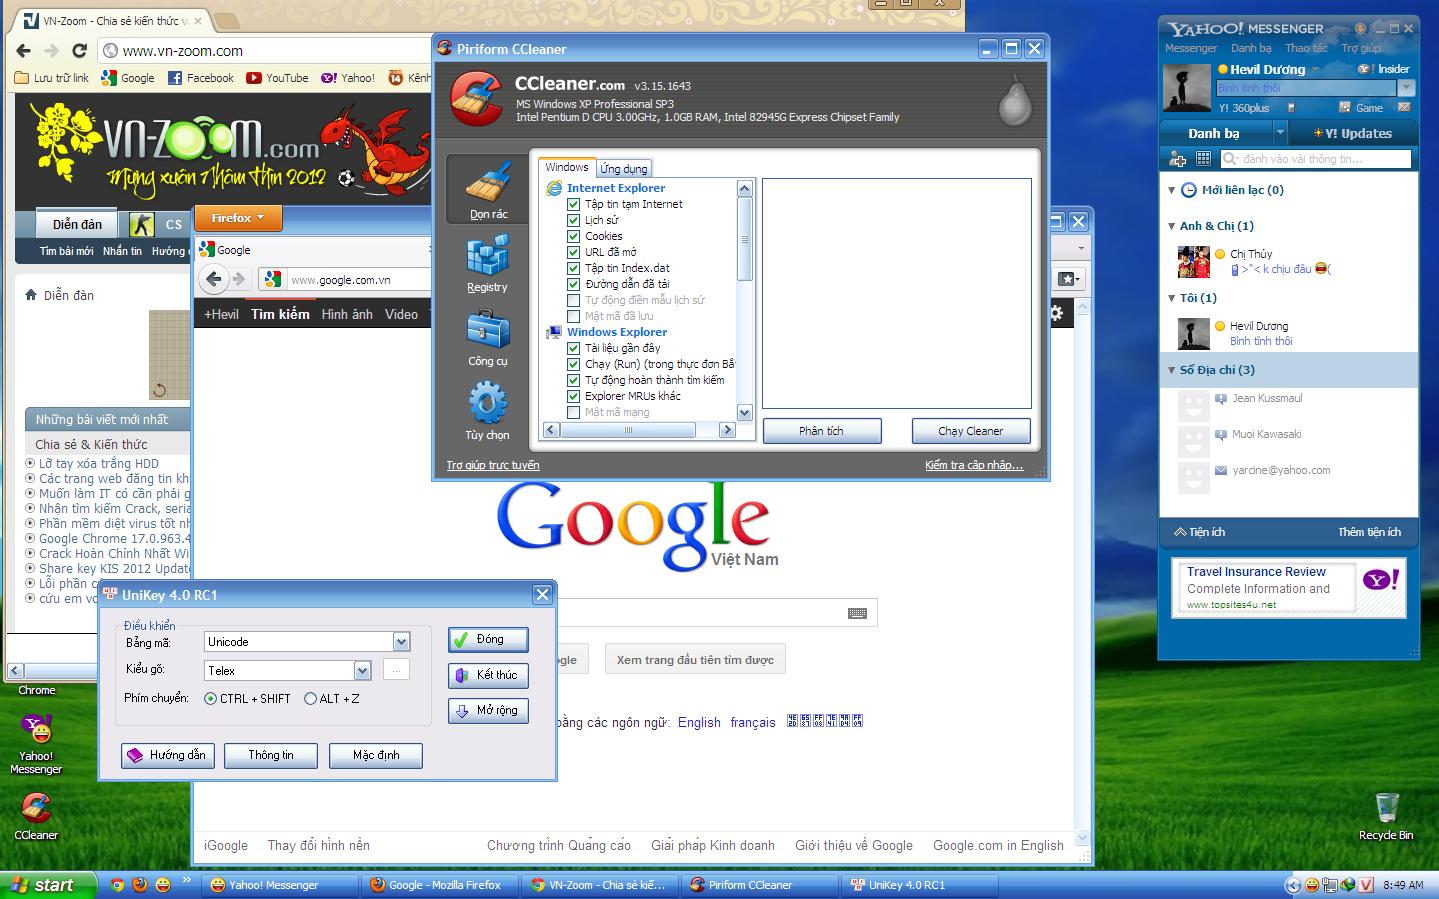Open the Danh bạ tab dropdown arrow
Viewport: 1439px width, 899px height.
[x=1279, y=133]
